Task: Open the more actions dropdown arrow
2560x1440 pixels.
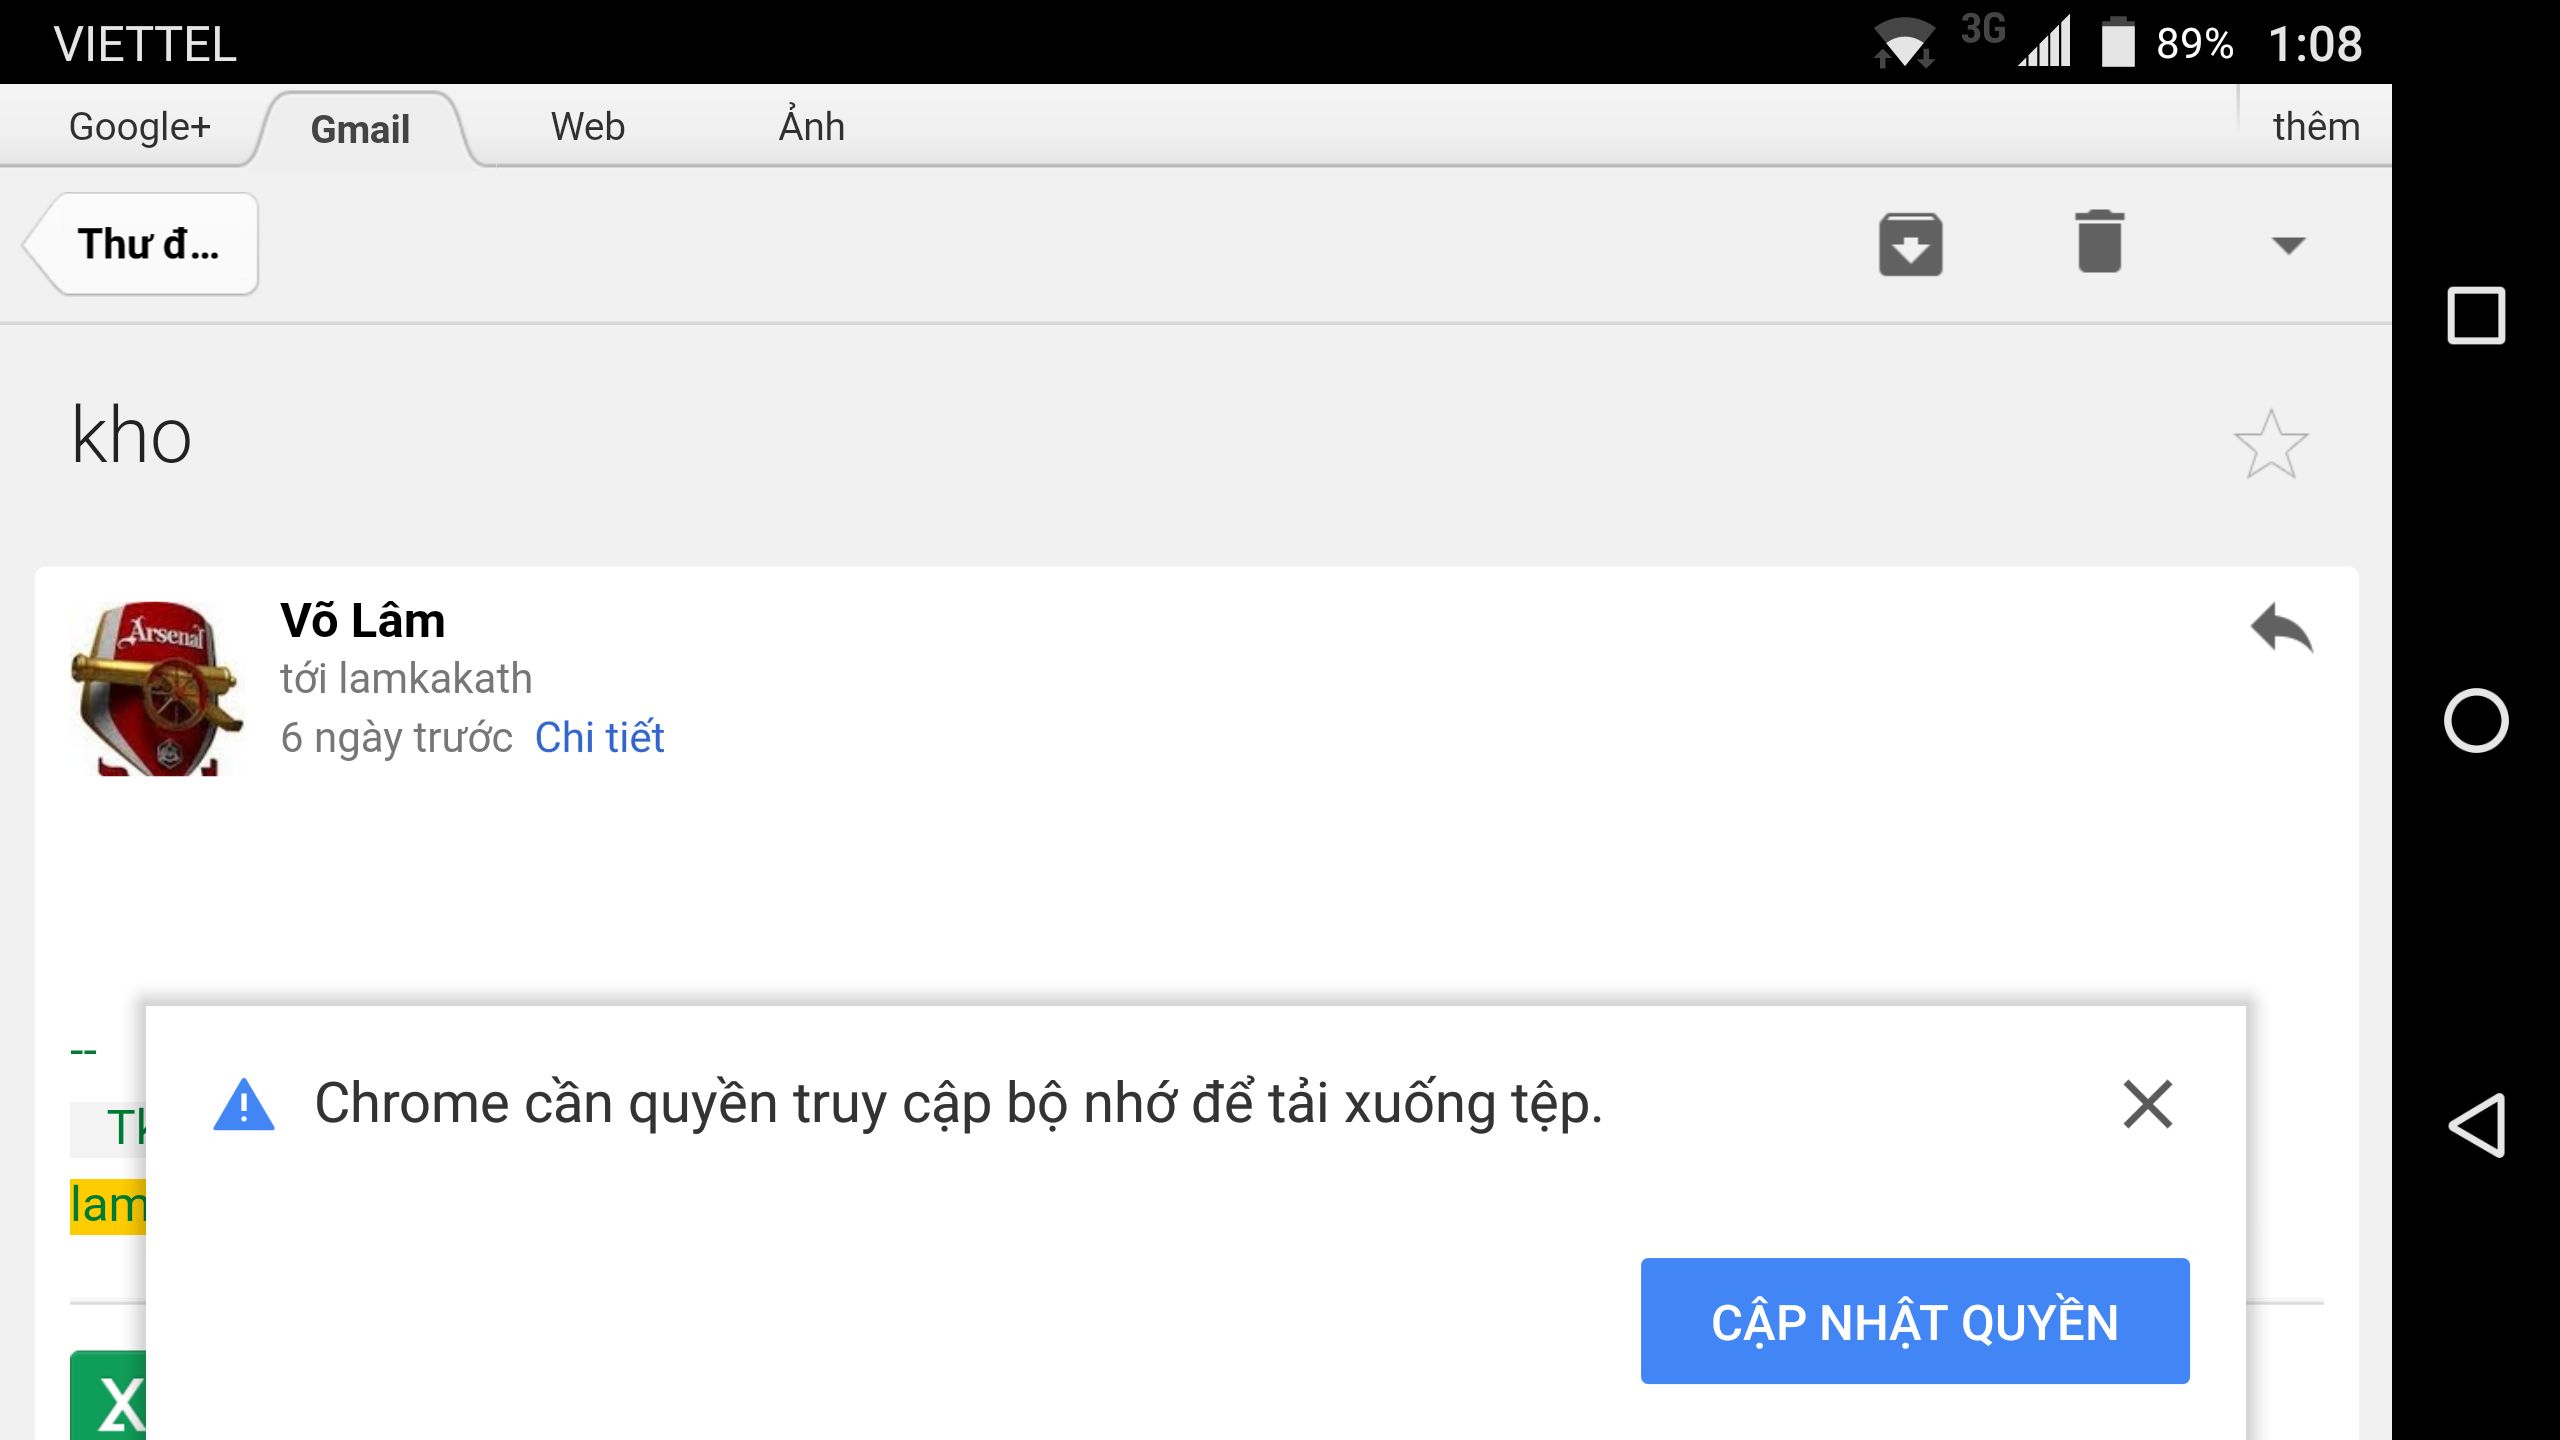Action: point(2288,245)
